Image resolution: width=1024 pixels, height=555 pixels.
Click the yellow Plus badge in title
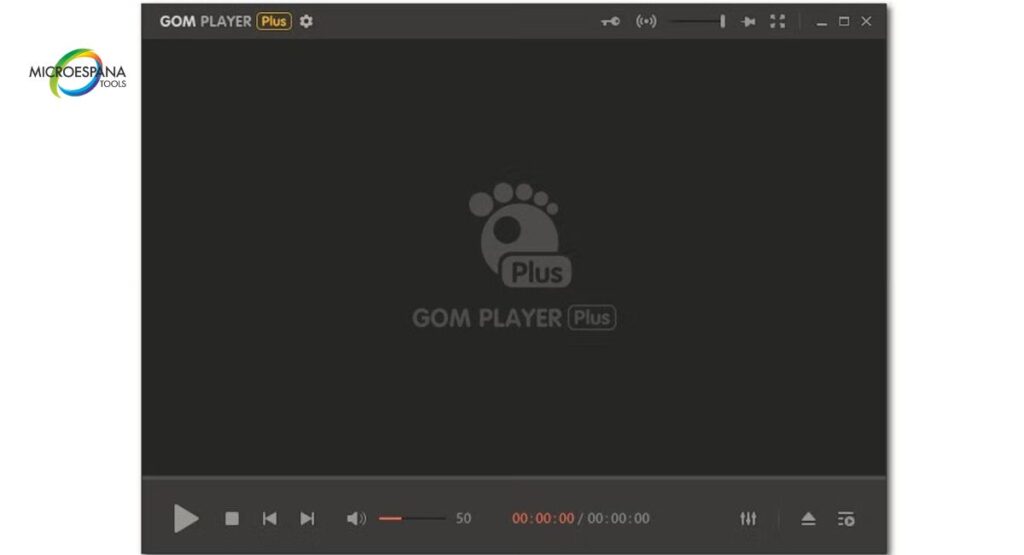(x=274, y=21)
